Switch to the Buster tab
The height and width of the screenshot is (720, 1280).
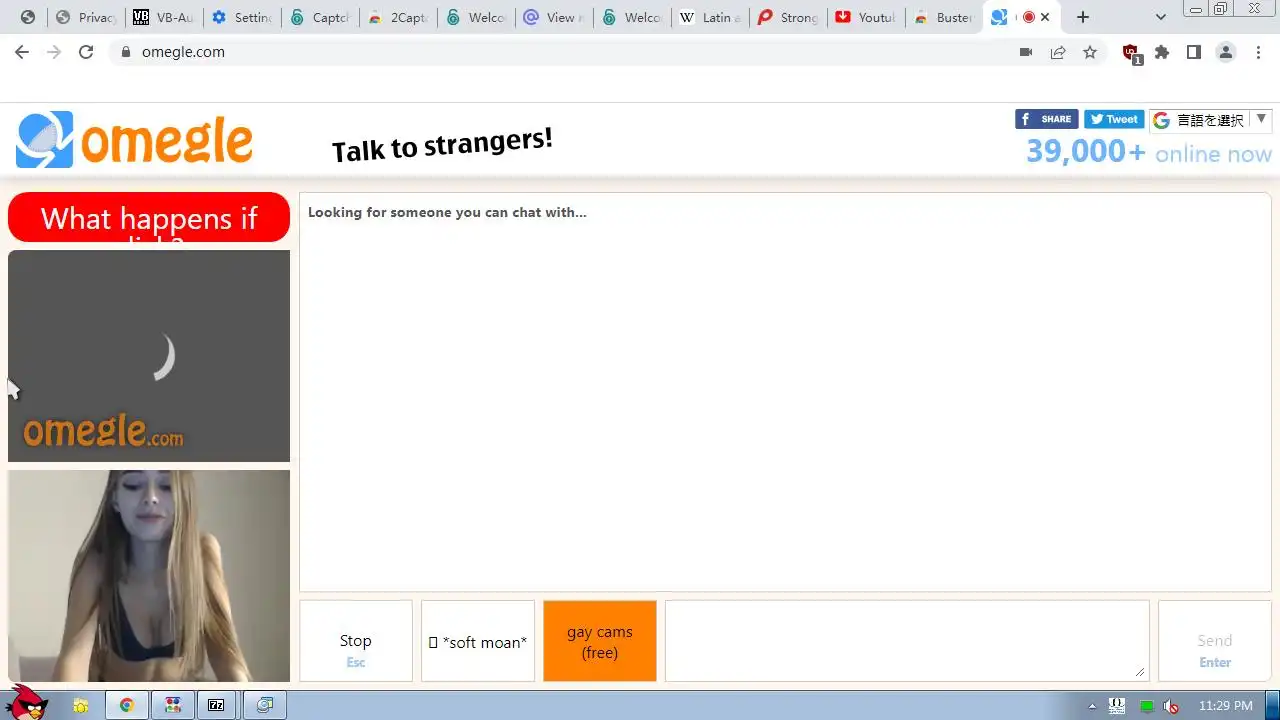click(943, 17)
